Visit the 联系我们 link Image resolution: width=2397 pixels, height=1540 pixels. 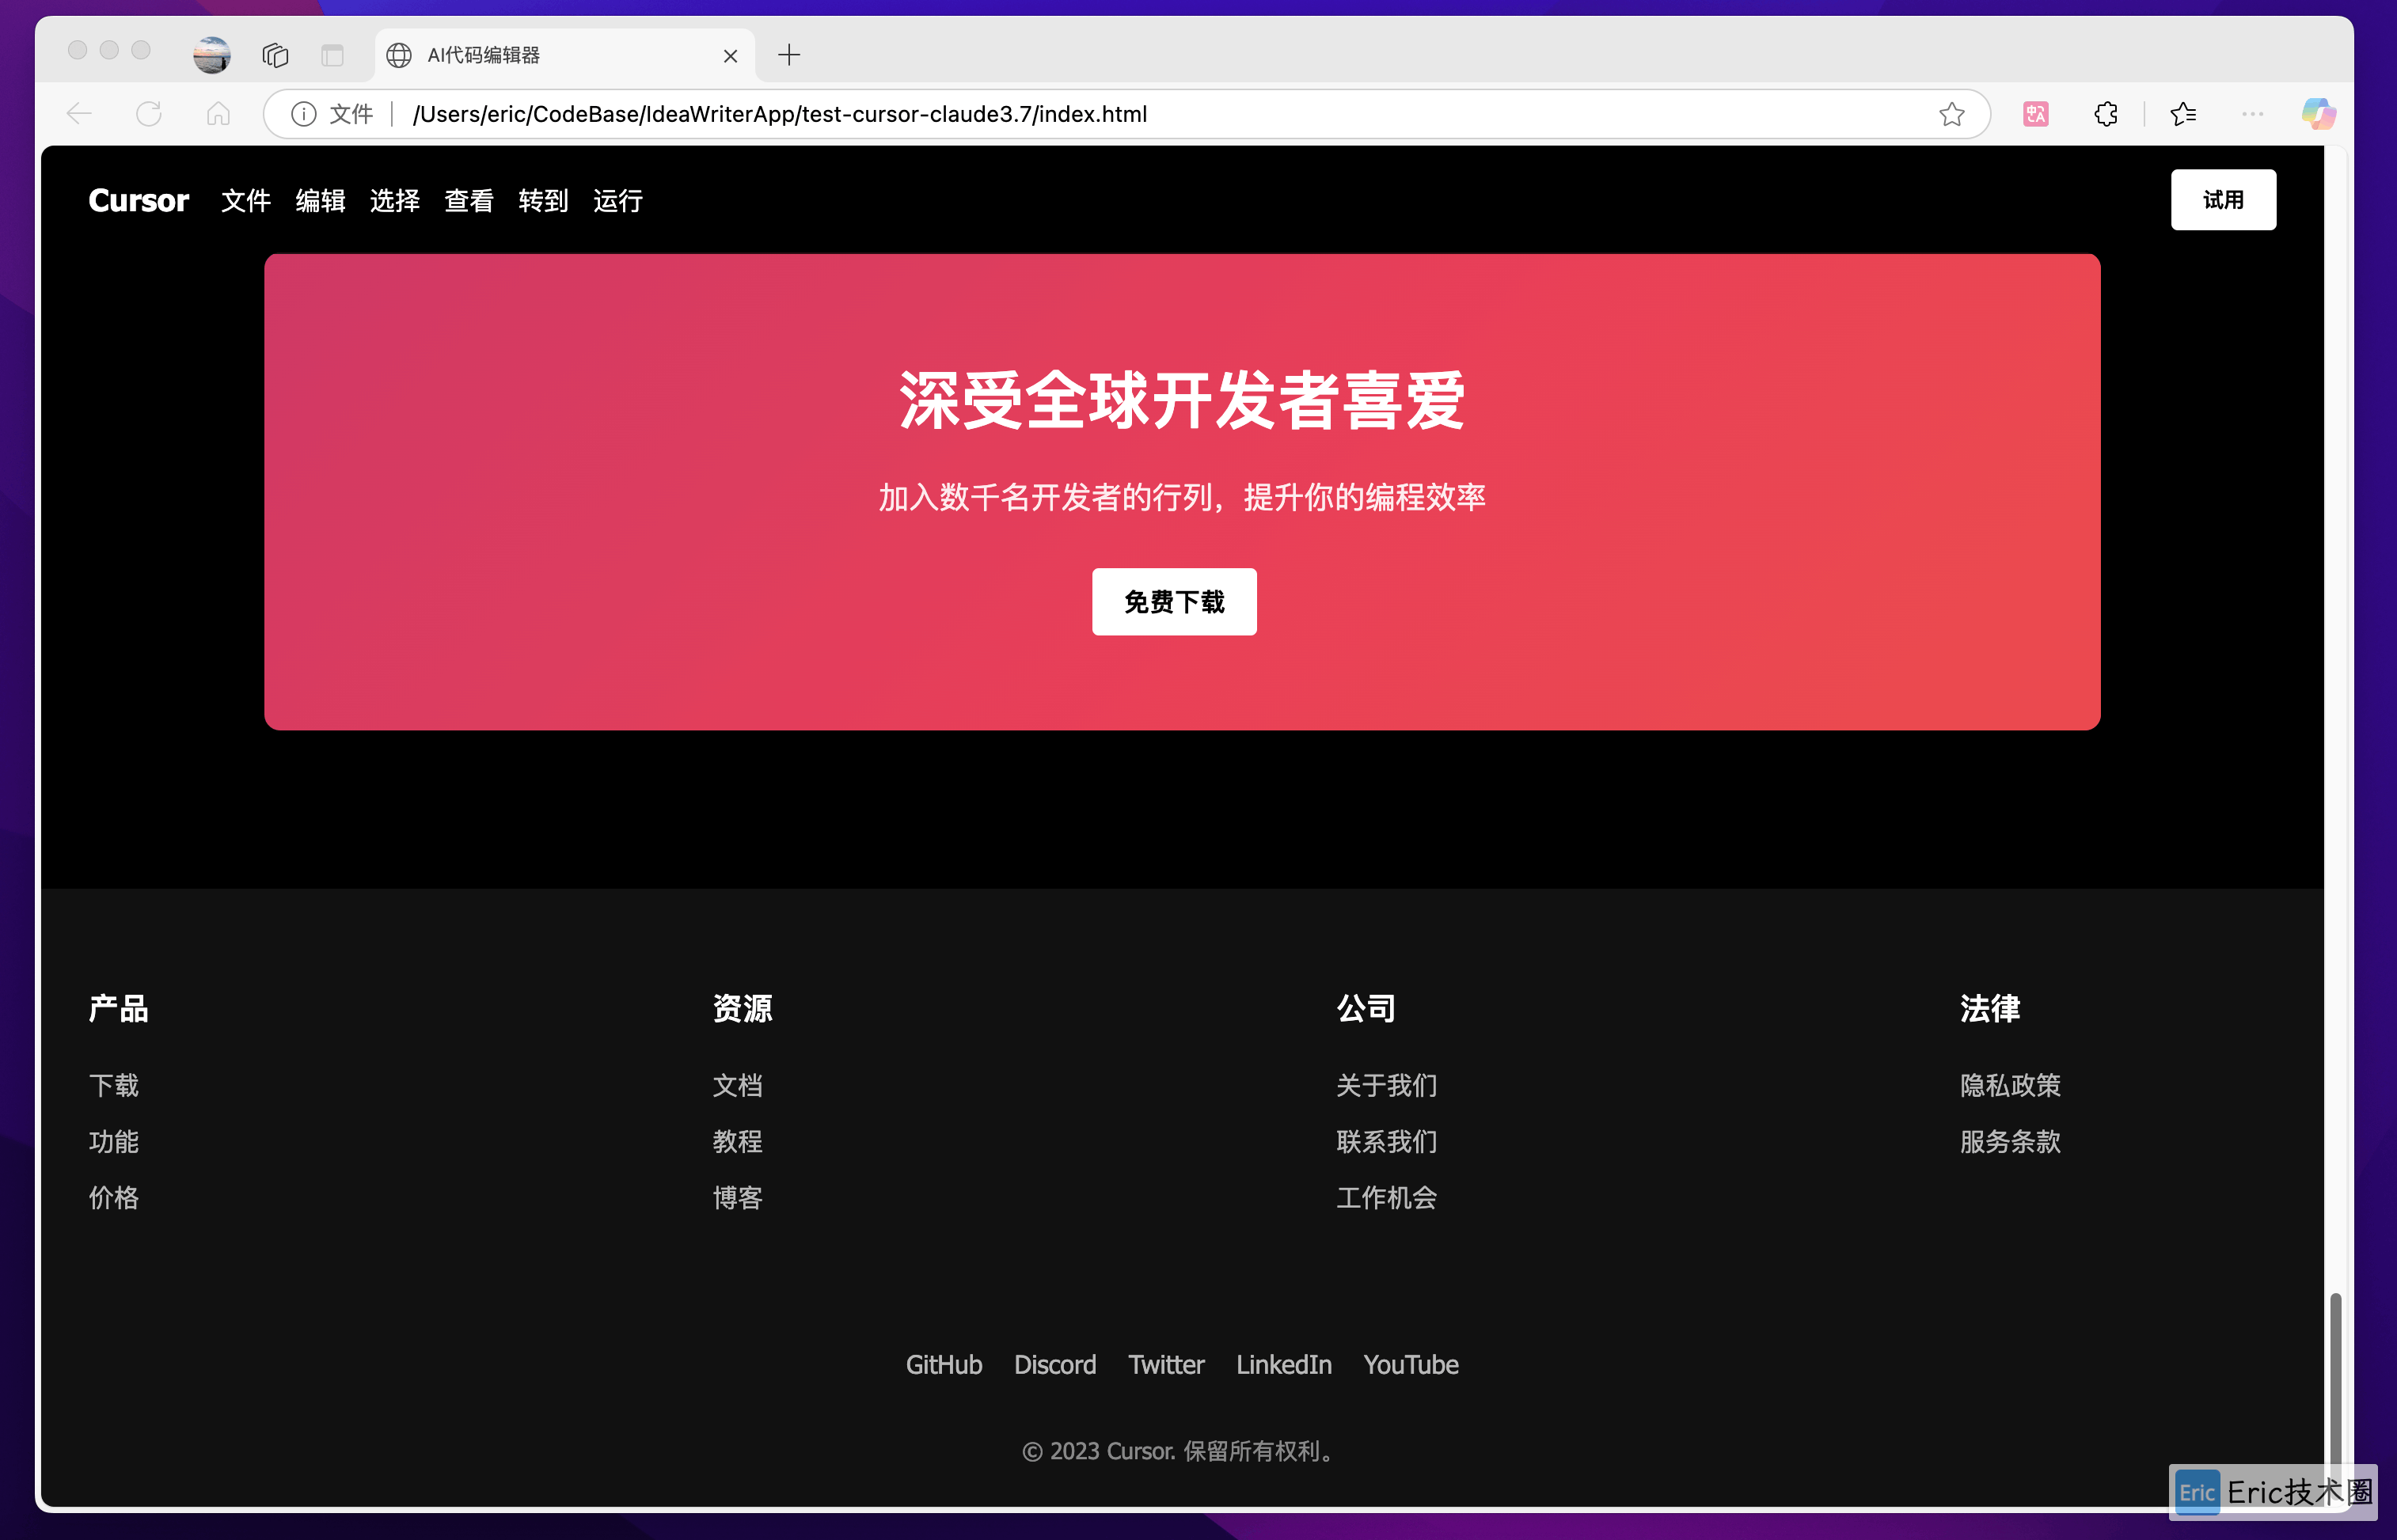tap(1387, 1141)
